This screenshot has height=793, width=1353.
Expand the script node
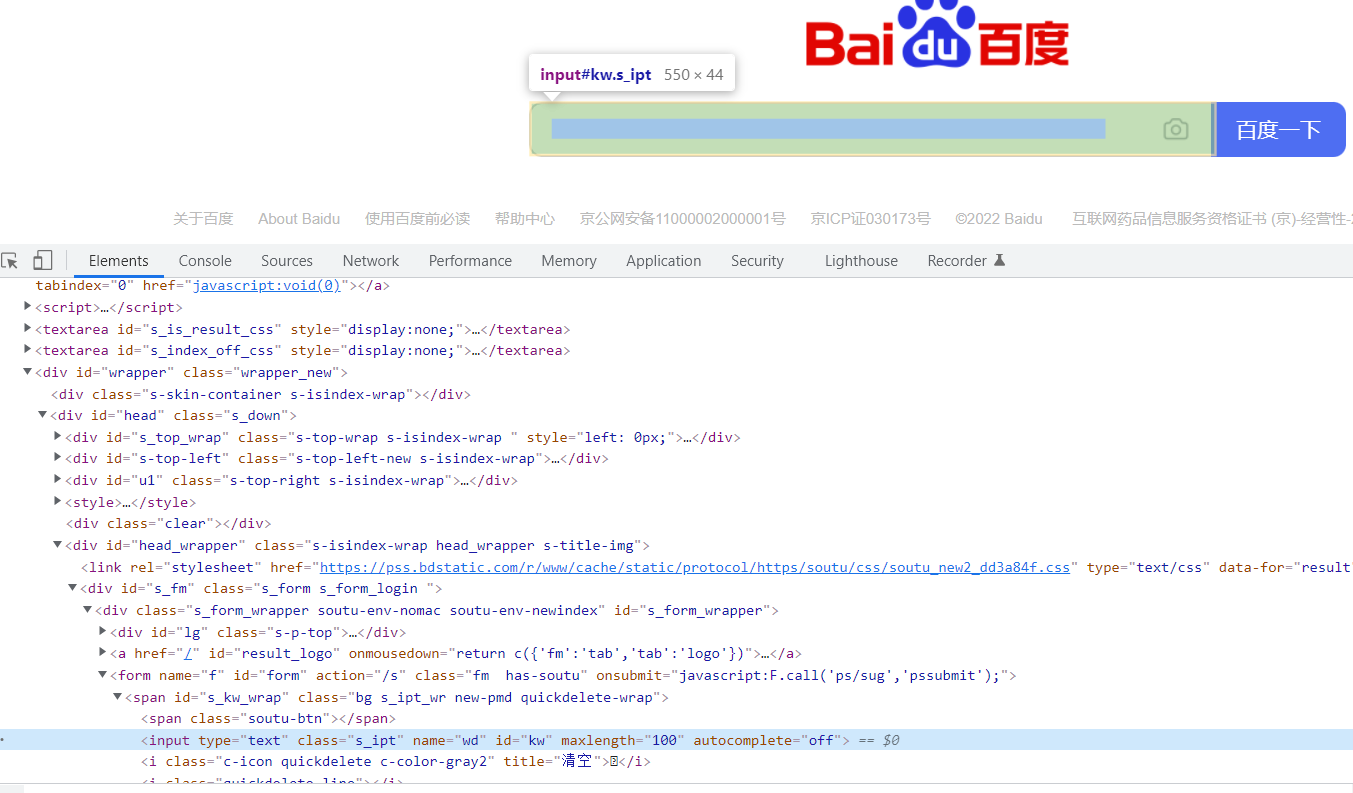[28, 307]
